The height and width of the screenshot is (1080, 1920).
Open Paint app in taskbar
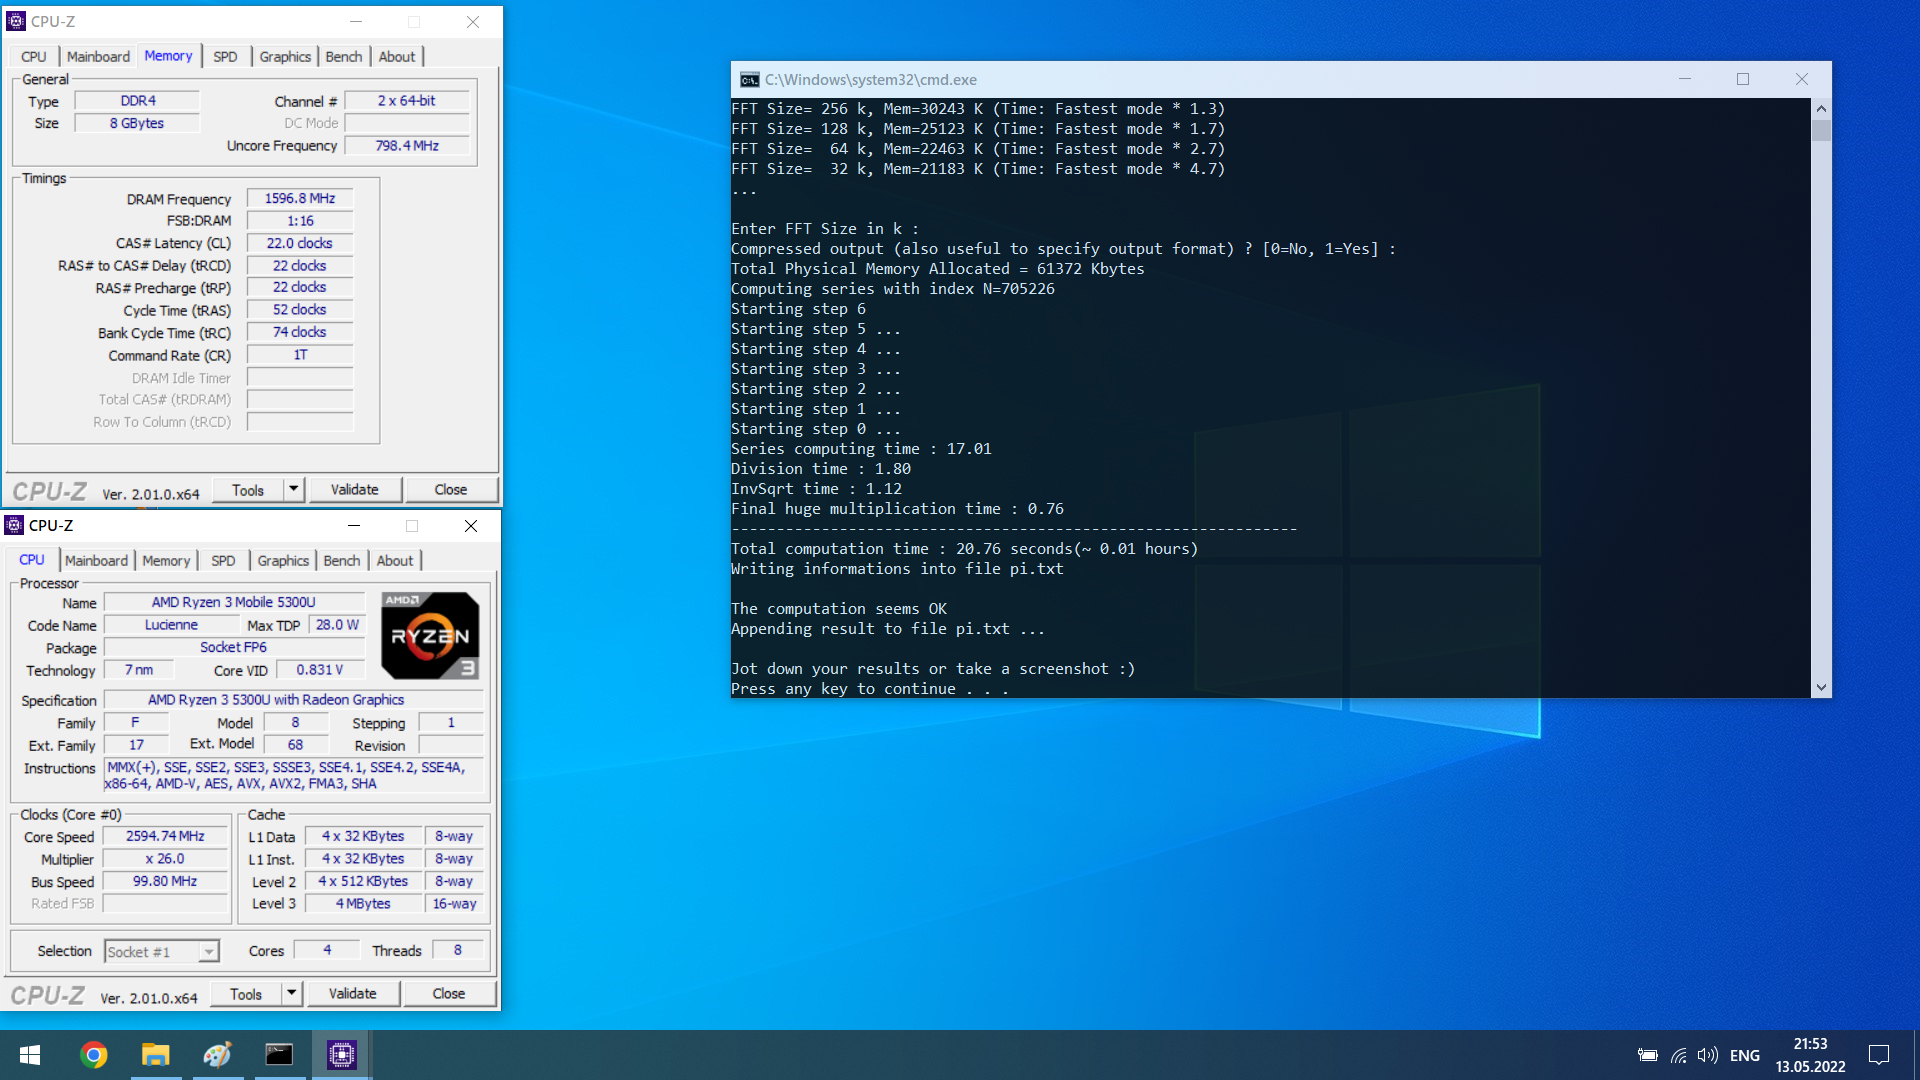point(217,1055)
